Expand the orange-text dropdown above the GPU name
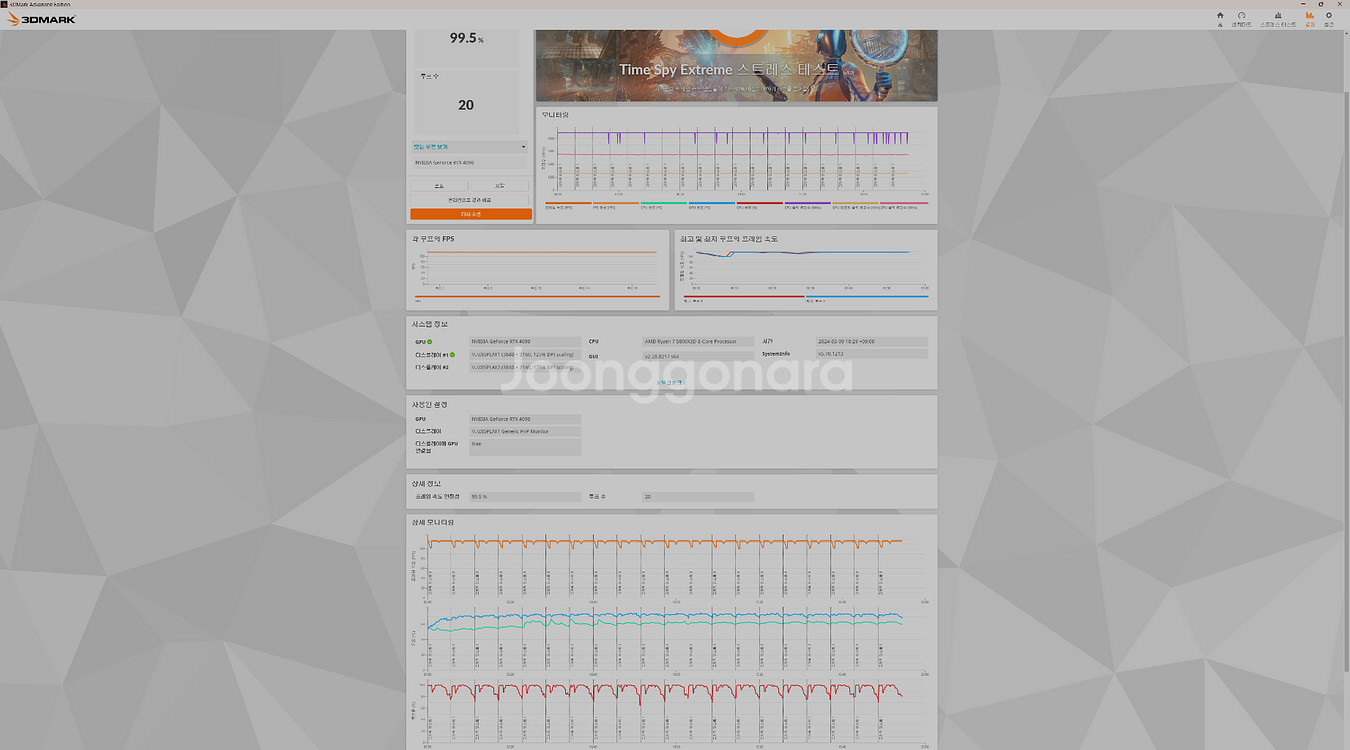The image size is (1350, 750). point(469,147)
